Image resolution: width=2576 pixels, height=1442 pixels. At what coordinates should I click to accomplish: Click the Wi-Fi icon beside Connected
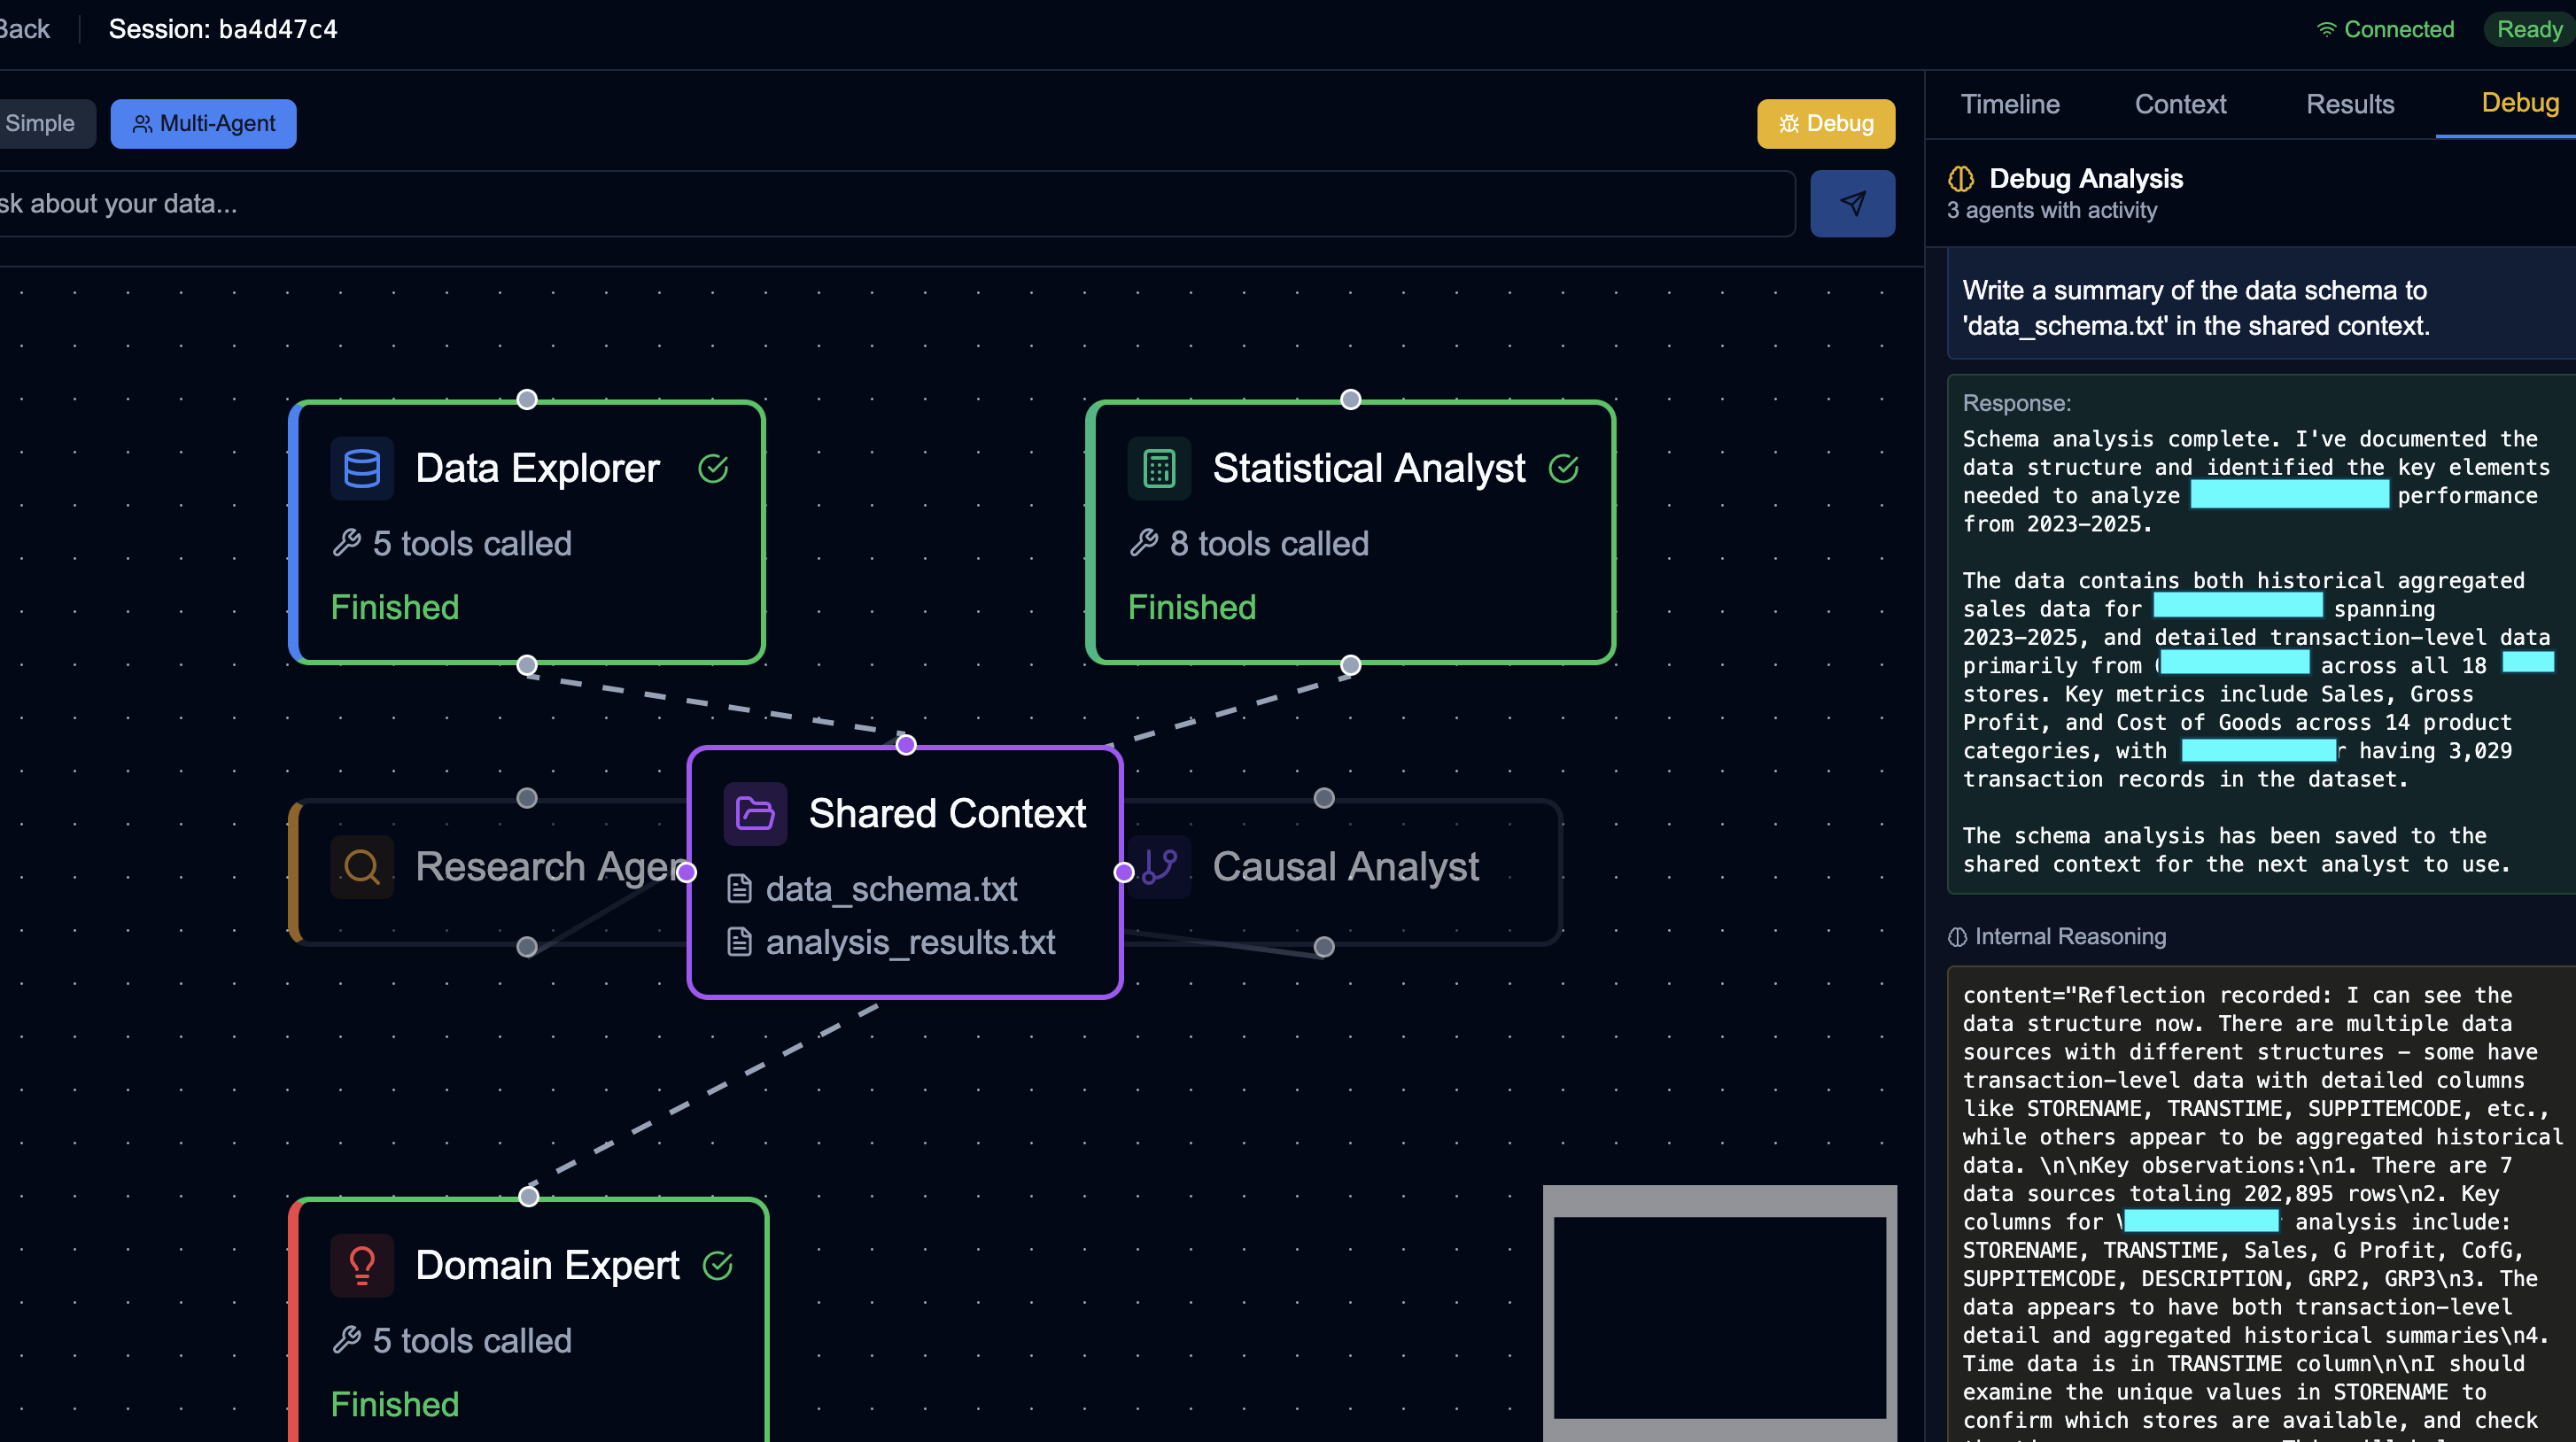(x=2326, y=29)
